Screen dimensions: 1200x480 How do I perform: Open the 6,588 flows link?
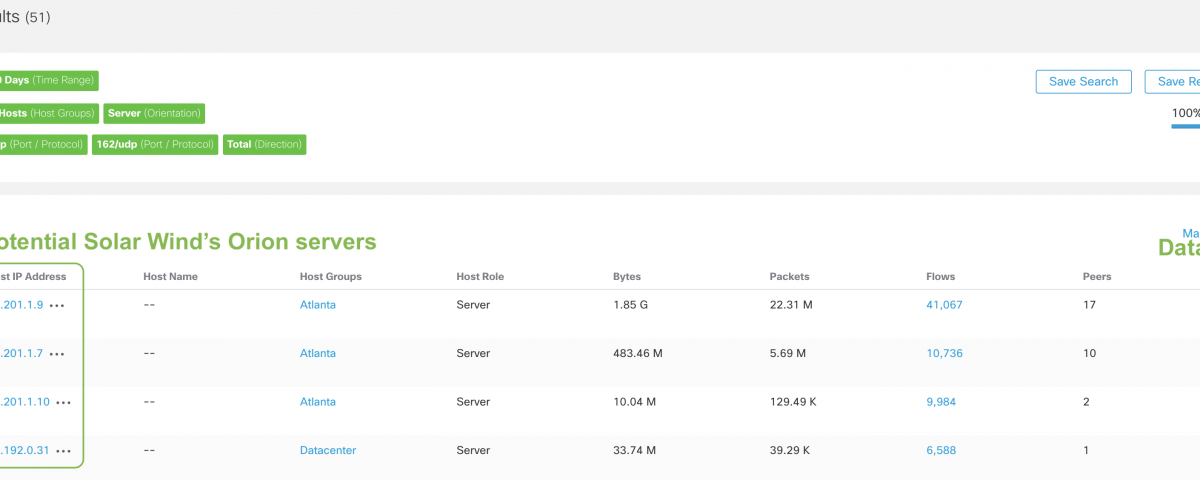[941, 451]
